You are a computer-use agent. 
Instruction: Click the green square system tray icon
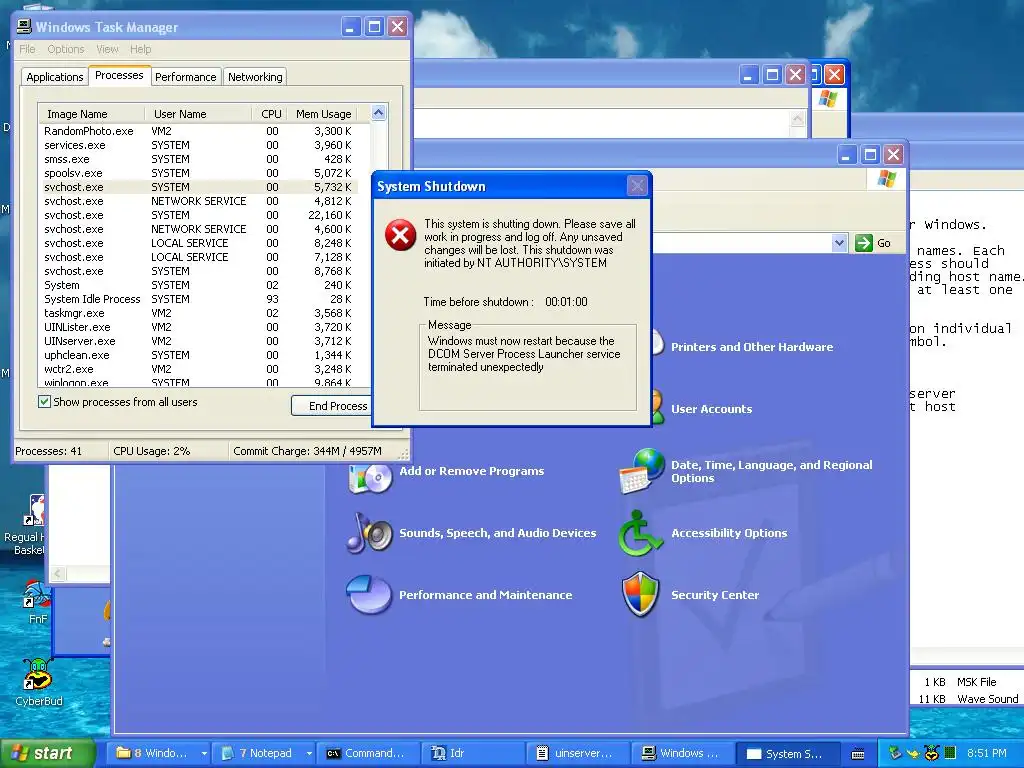click(950, 753)
